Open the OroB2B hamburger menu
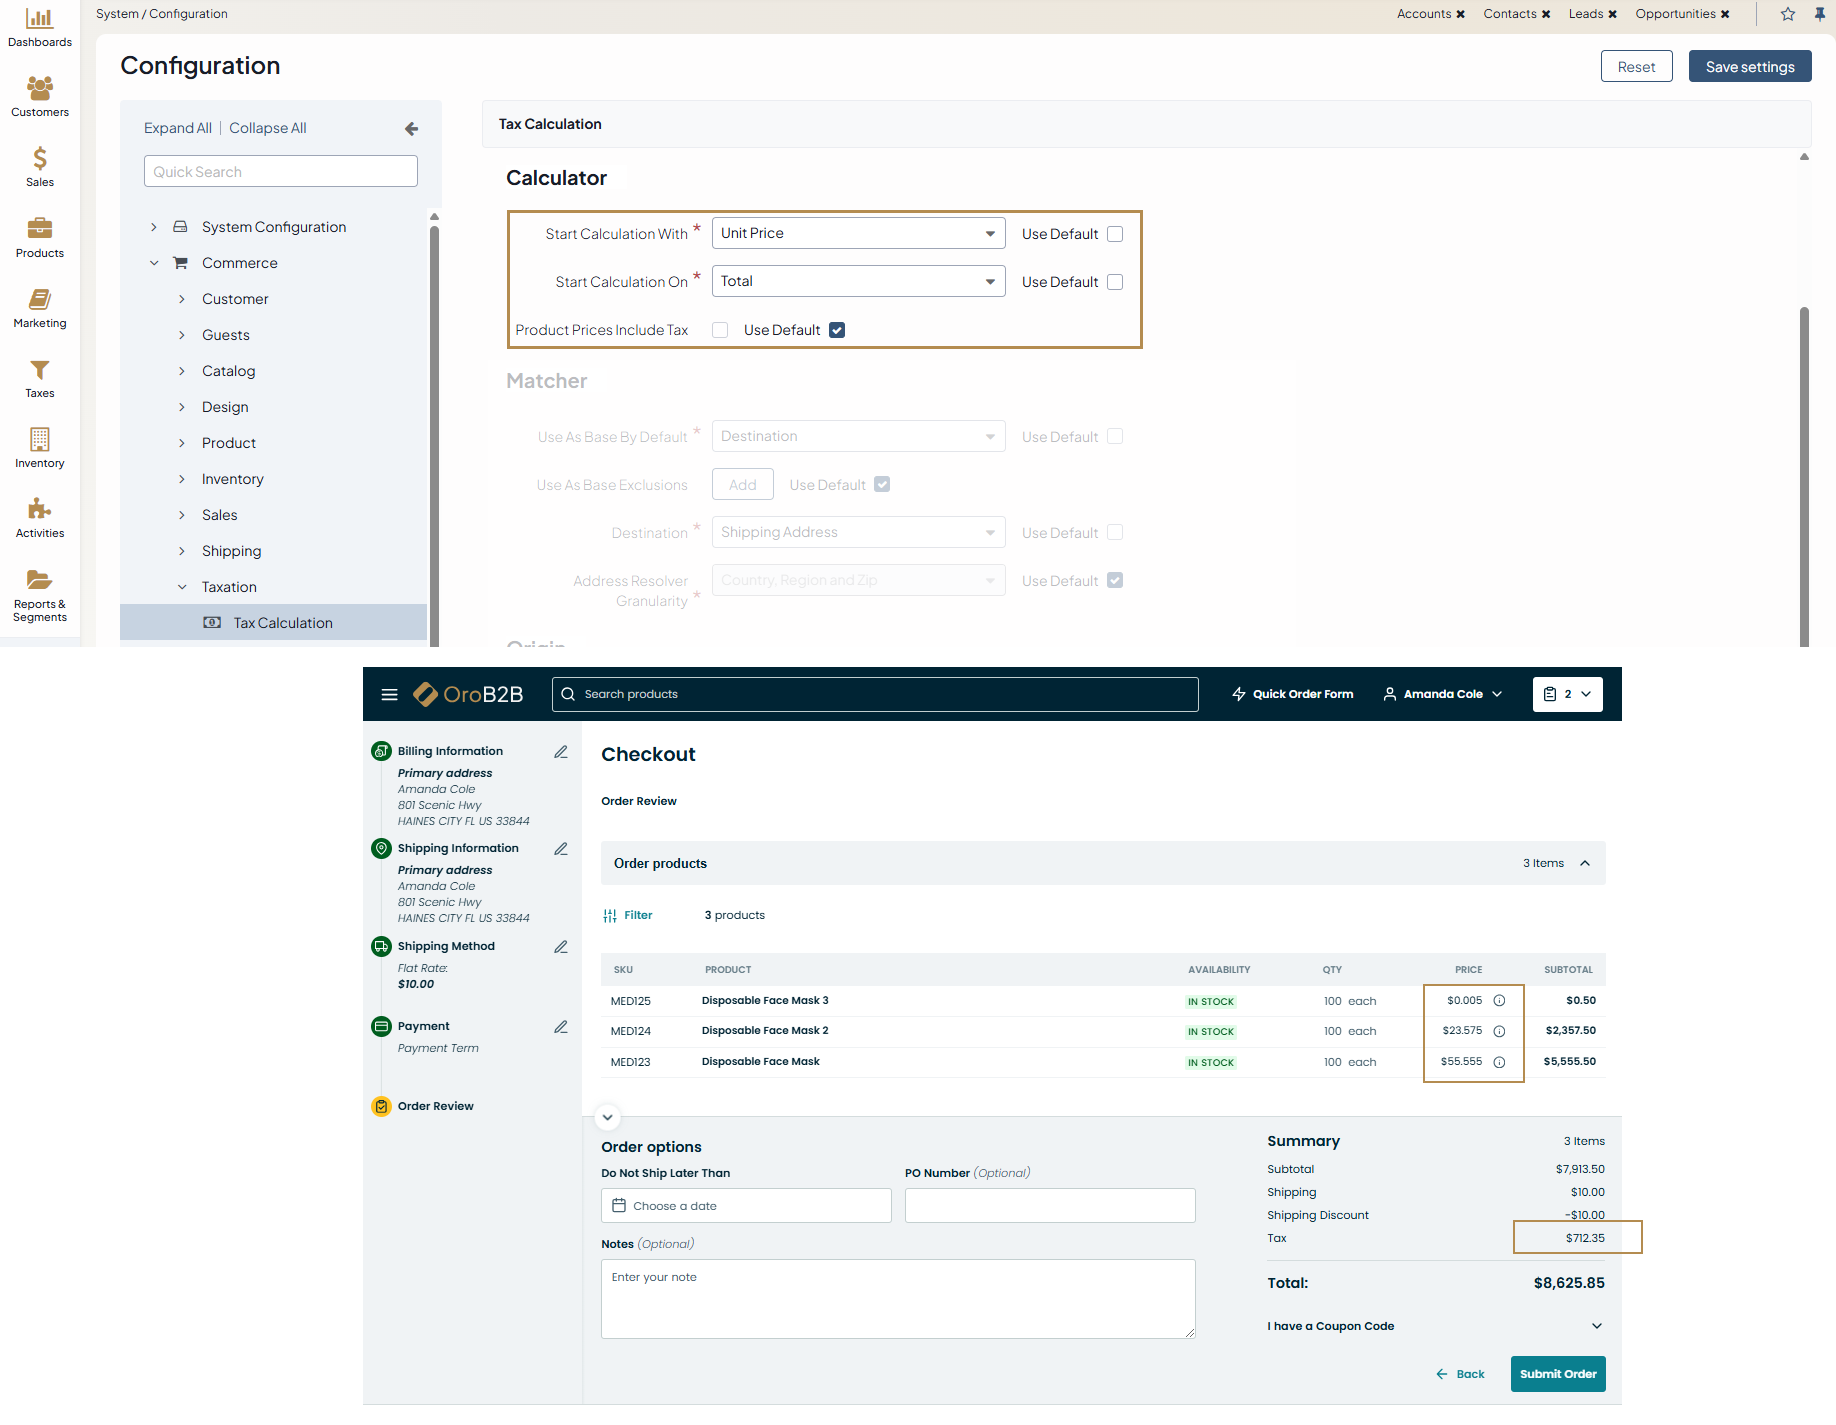Image resolution: width=1836 pixels, height=1425 pixels. (390, 695)
